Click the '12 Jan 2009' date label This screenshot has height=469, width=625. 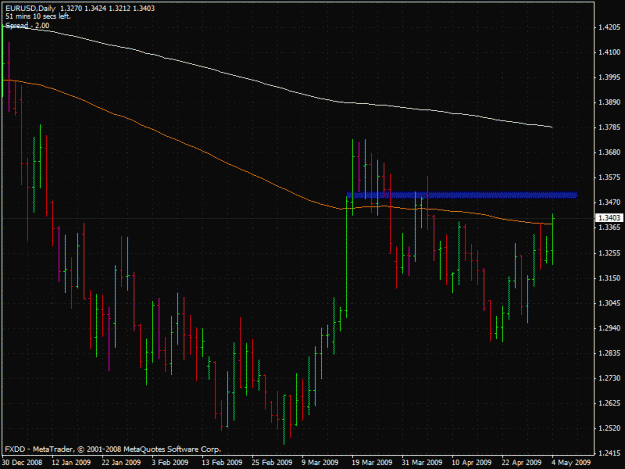pyautogui.click(x=71, y=462)
